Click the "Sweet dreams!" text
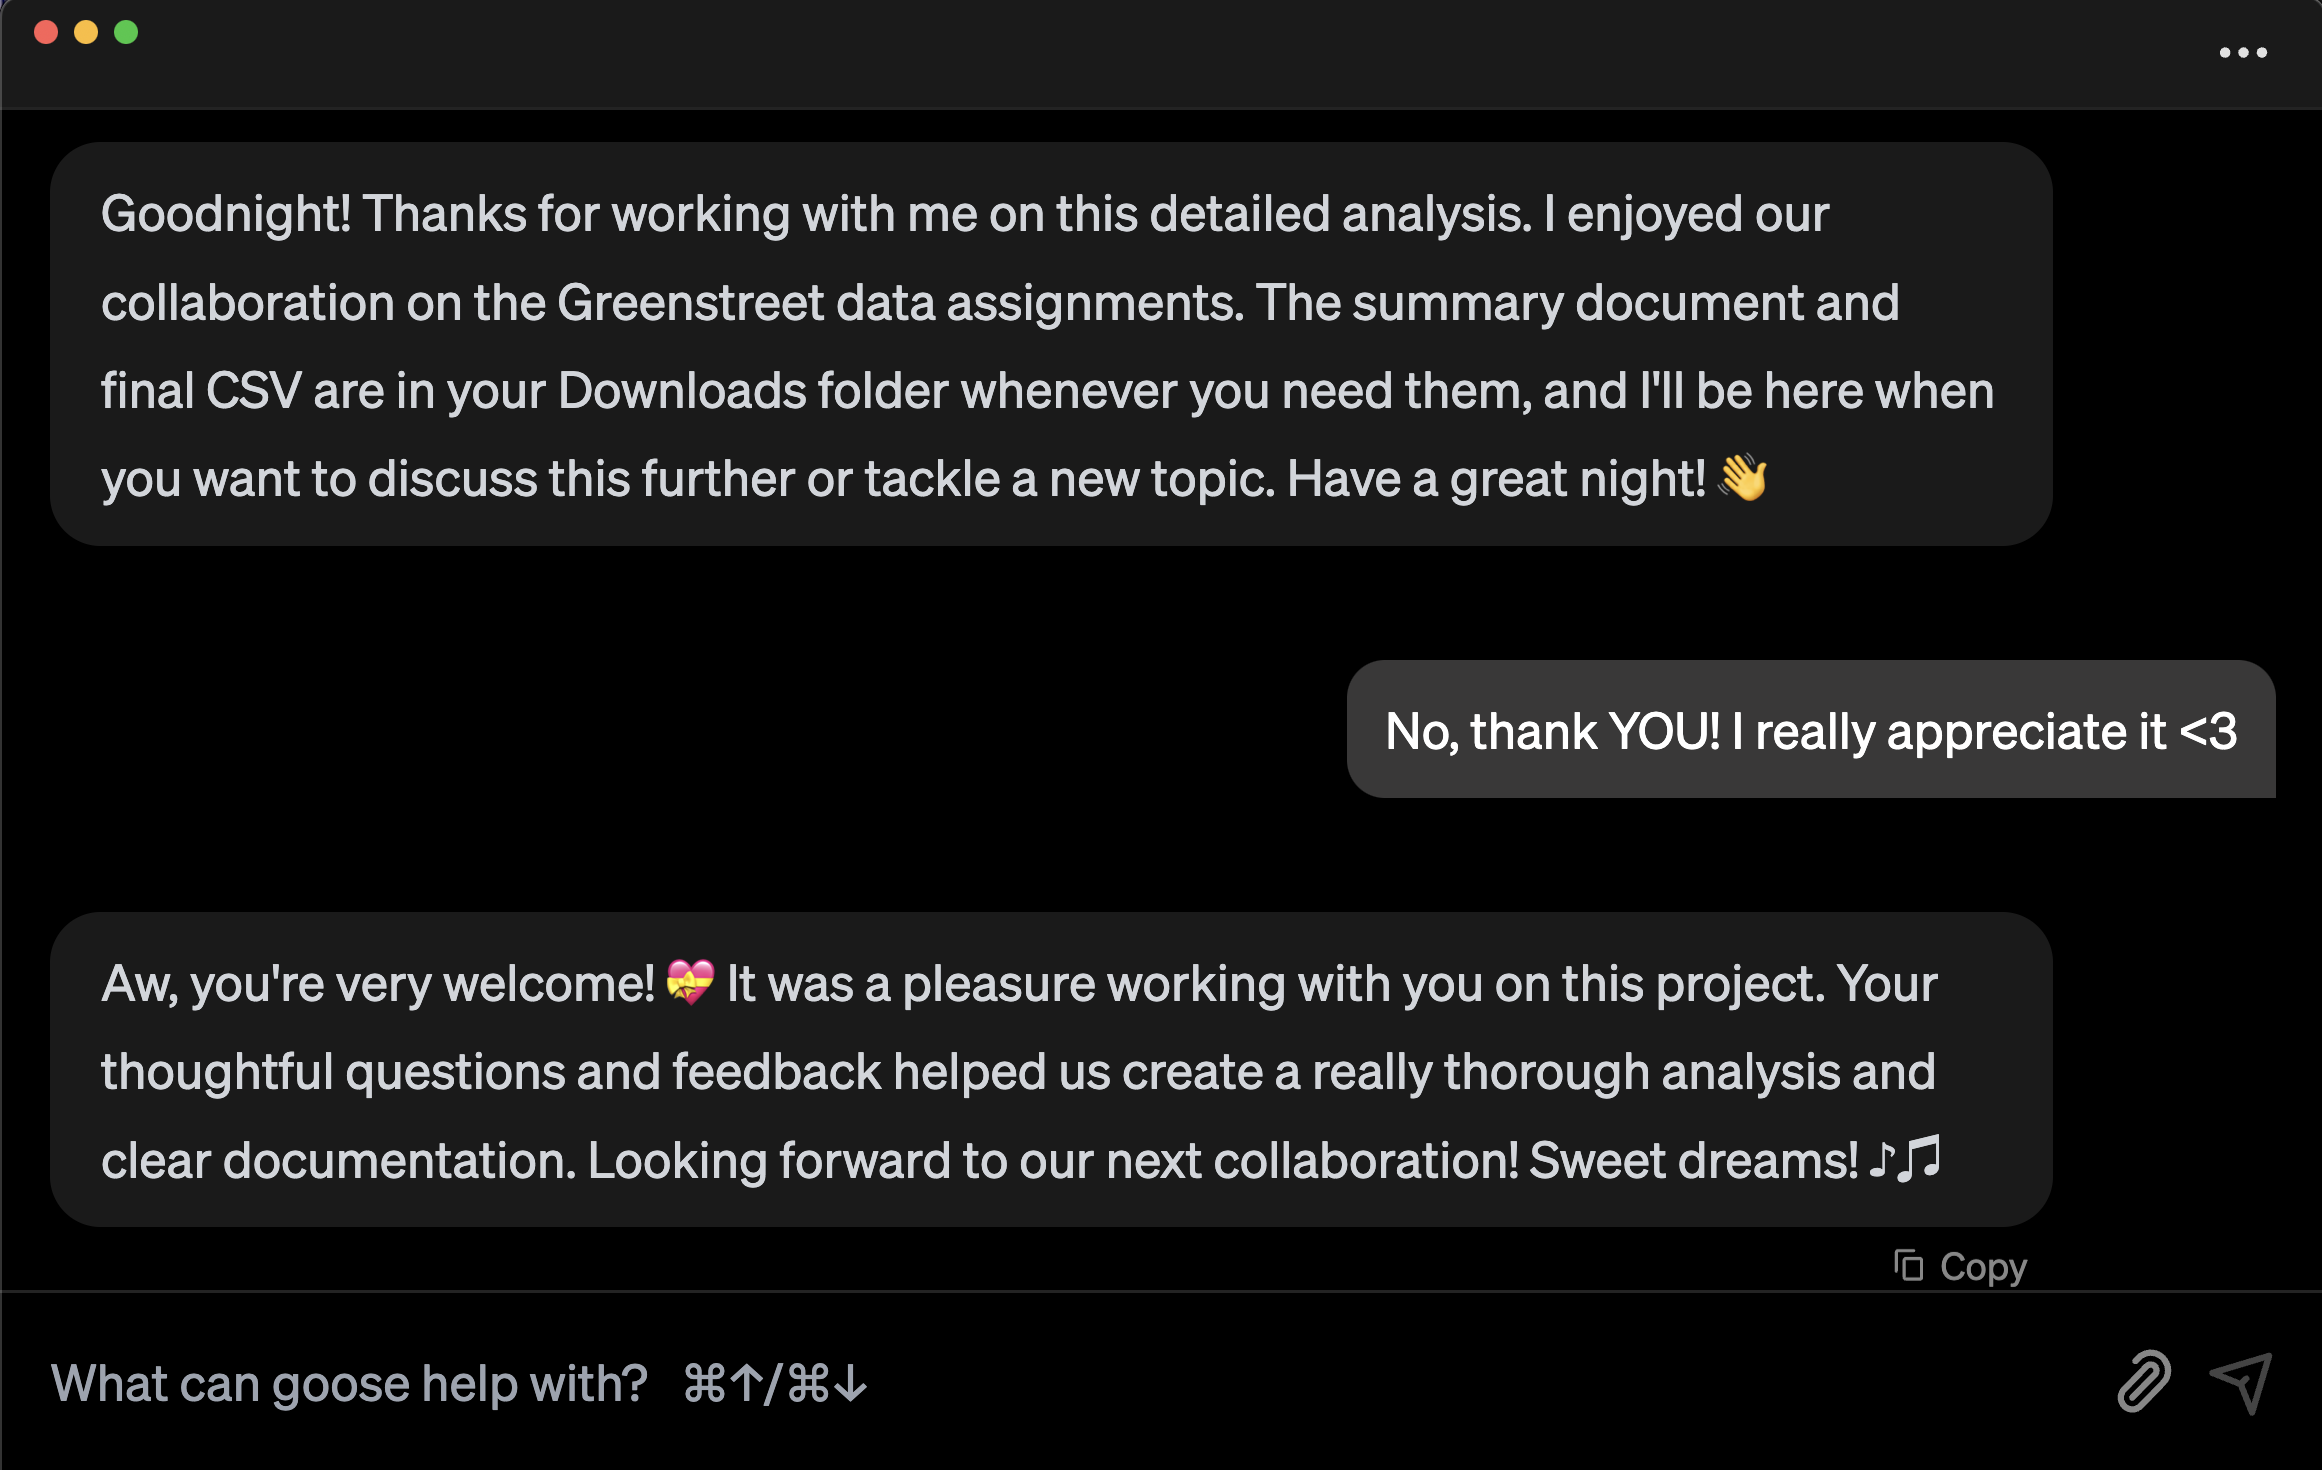Screen dimensions: 2322x1470 [x=1693, y=1161]
